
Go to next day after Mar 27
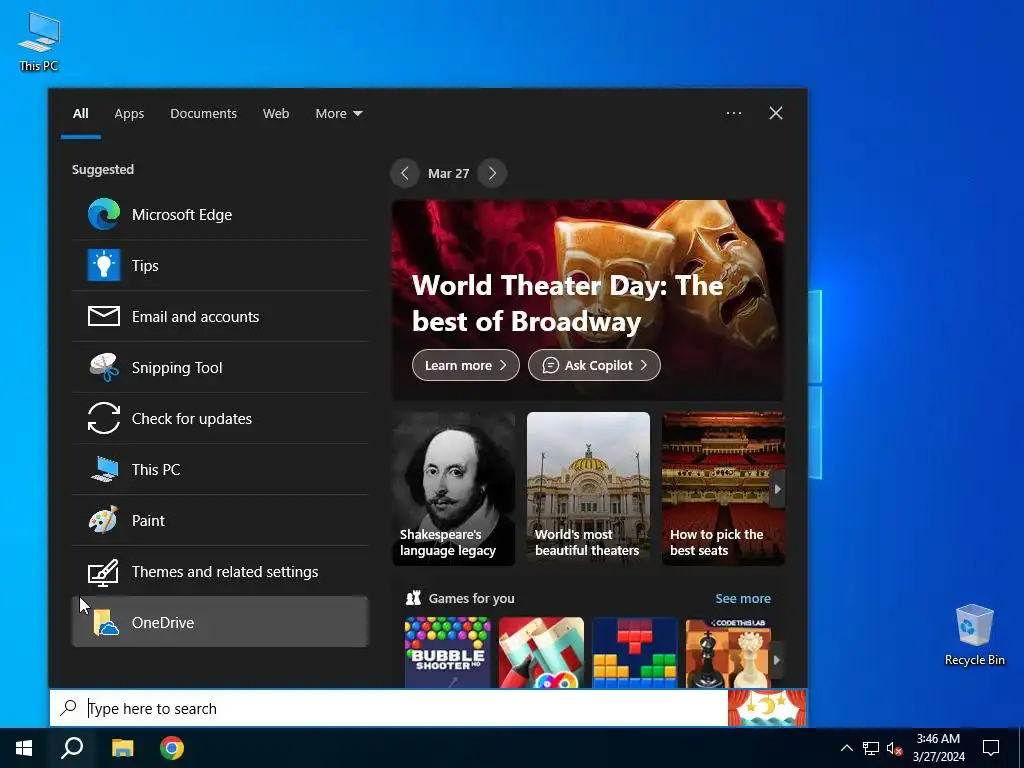(492, 173)
